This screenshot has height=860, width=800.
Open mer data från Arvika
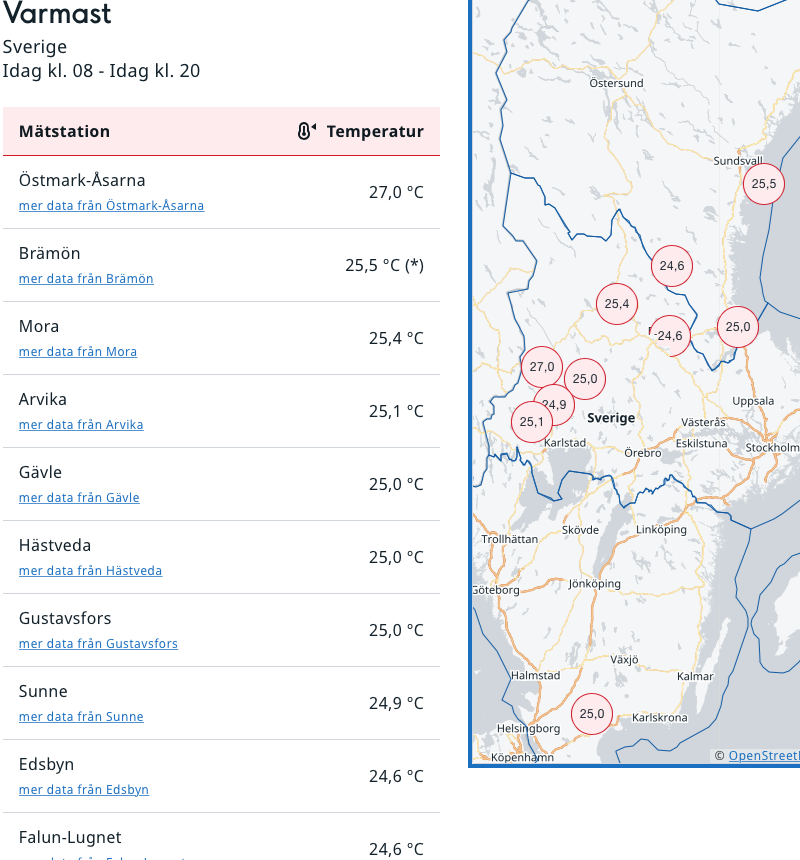pyautogui.click(x=81, y=425)
